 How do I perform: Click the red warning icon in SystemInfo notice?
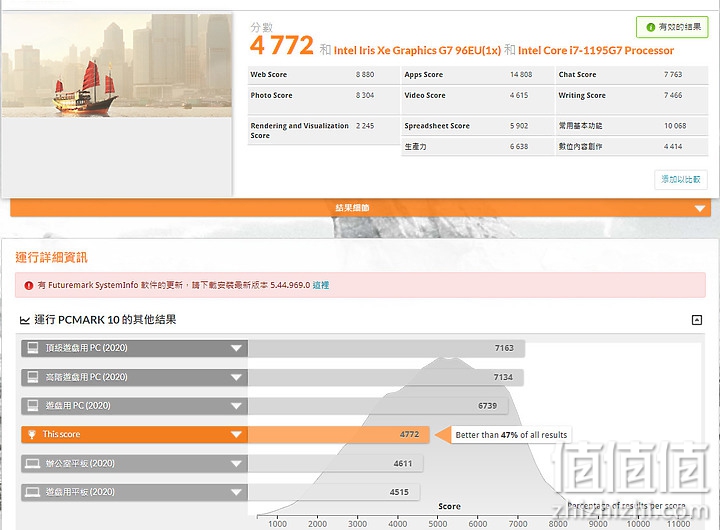28,285
